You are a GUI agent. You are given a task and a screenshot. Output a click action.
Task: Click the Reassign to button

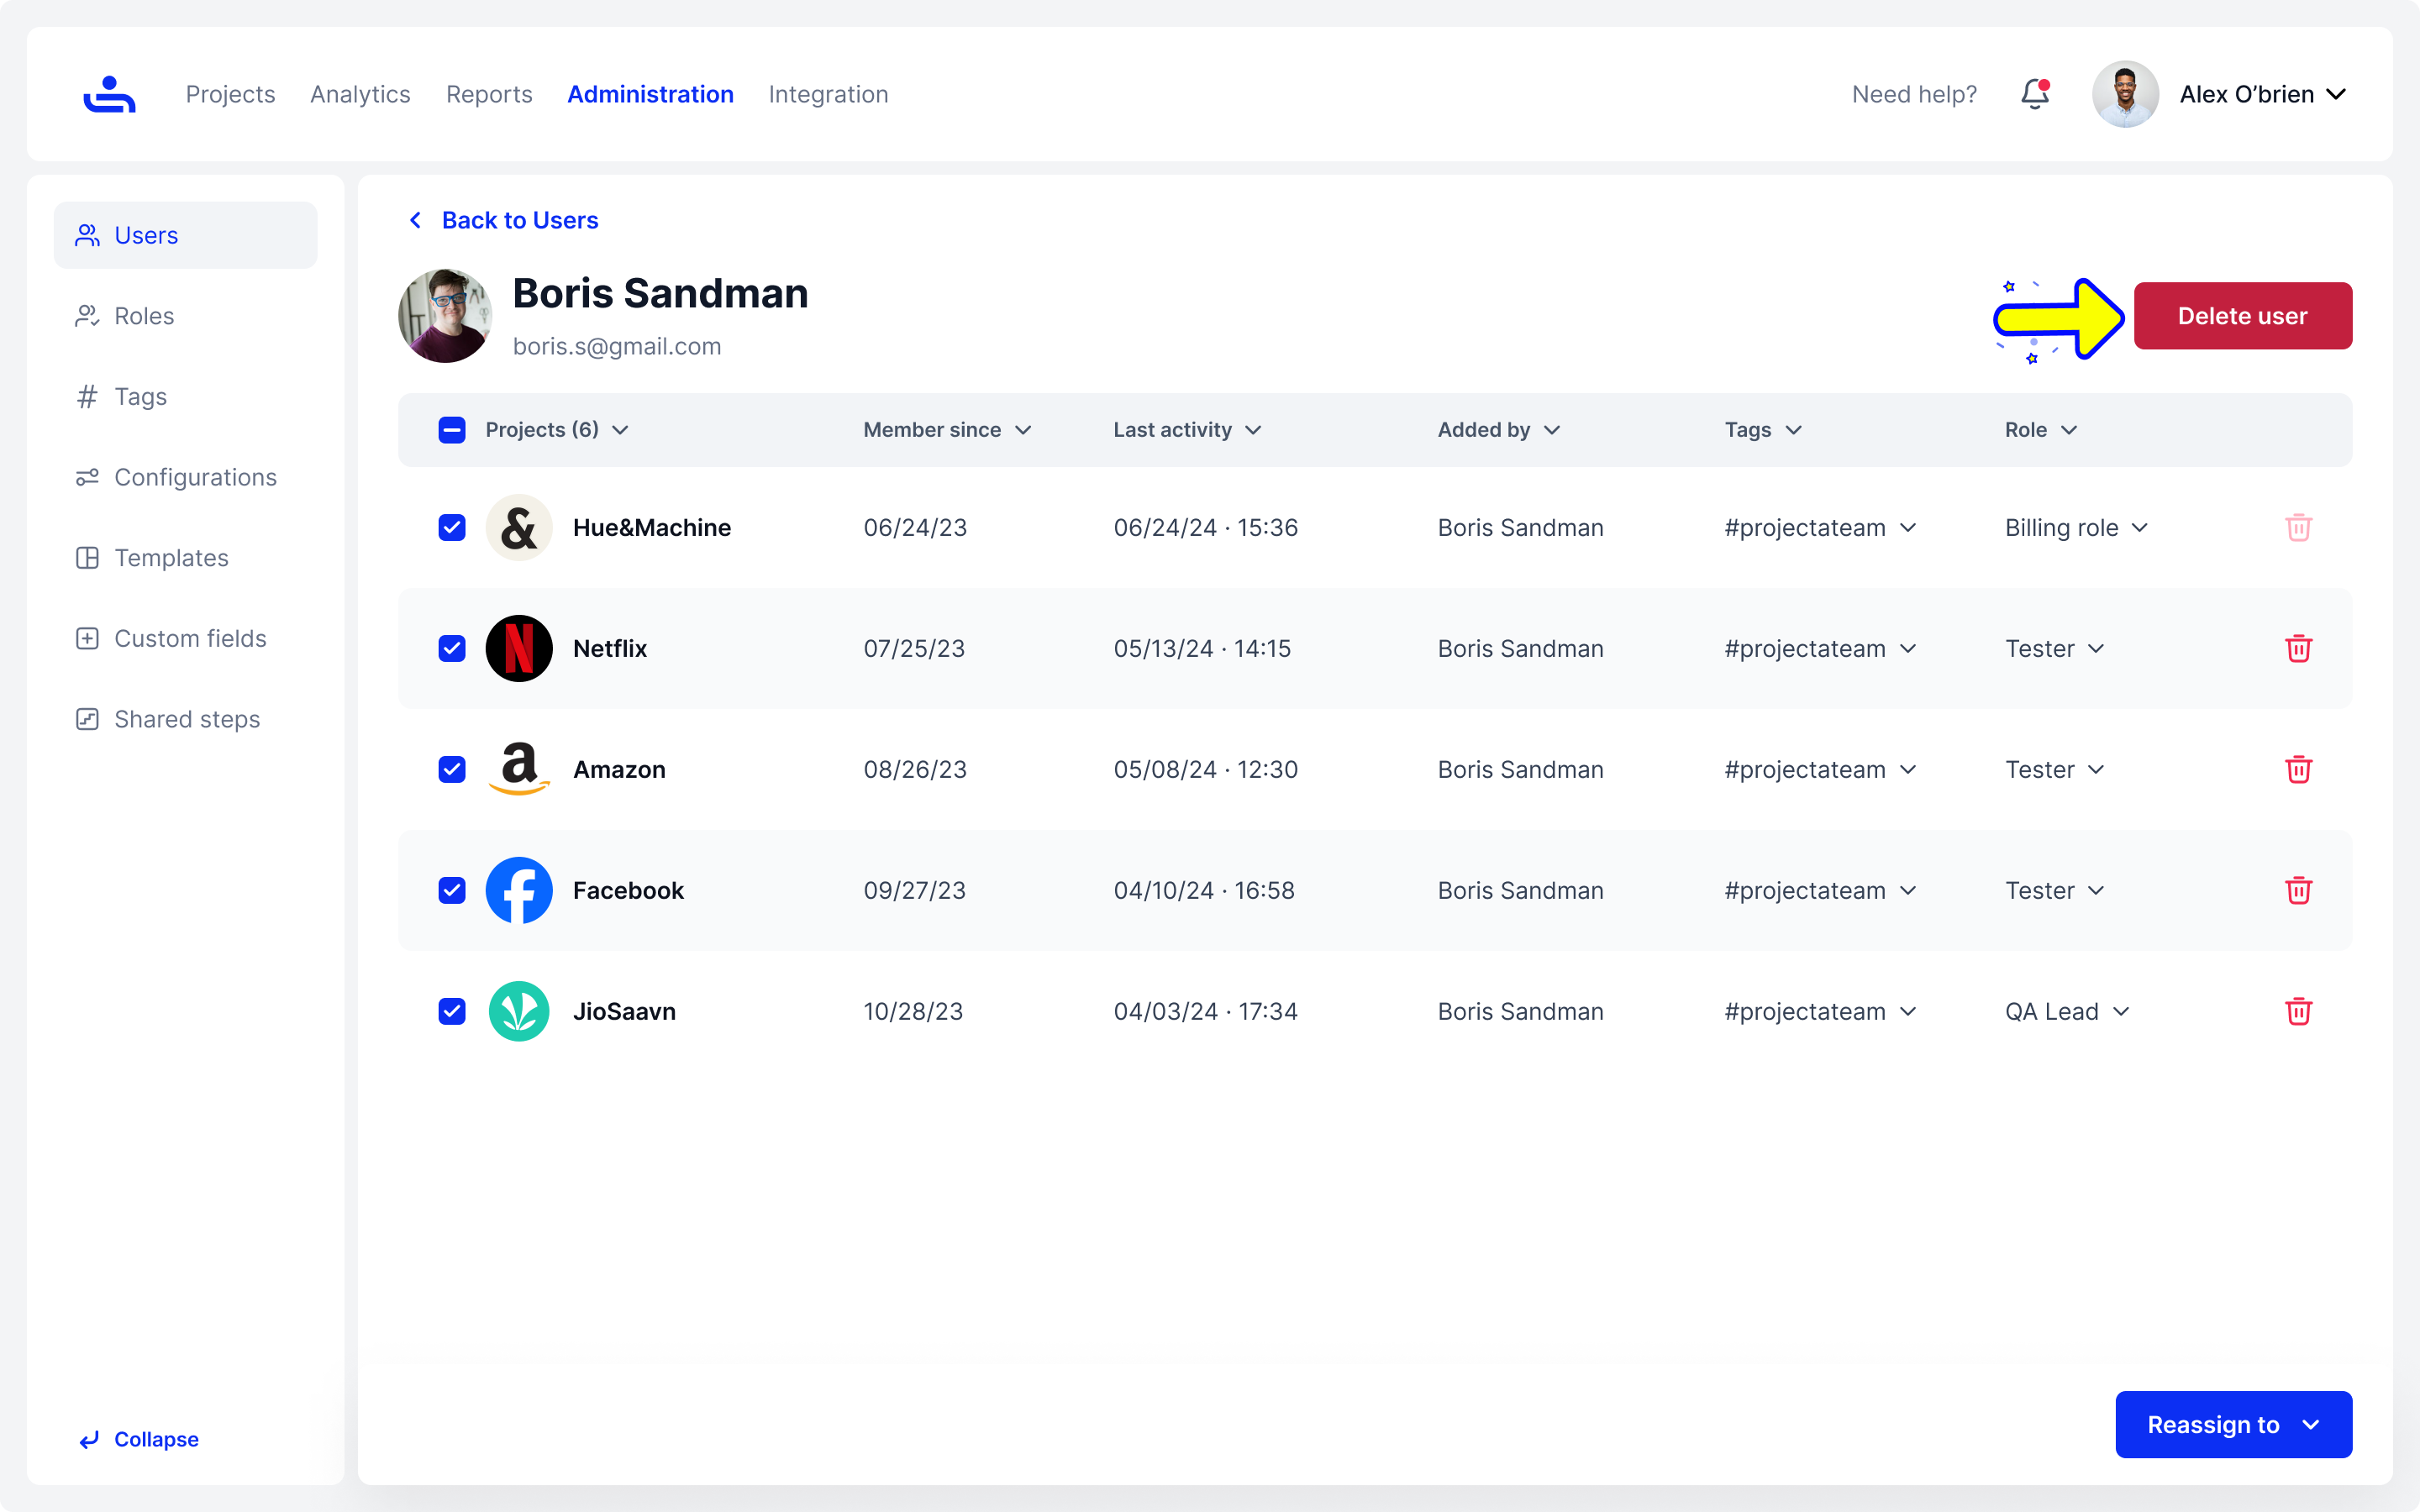point(2233,1424)
